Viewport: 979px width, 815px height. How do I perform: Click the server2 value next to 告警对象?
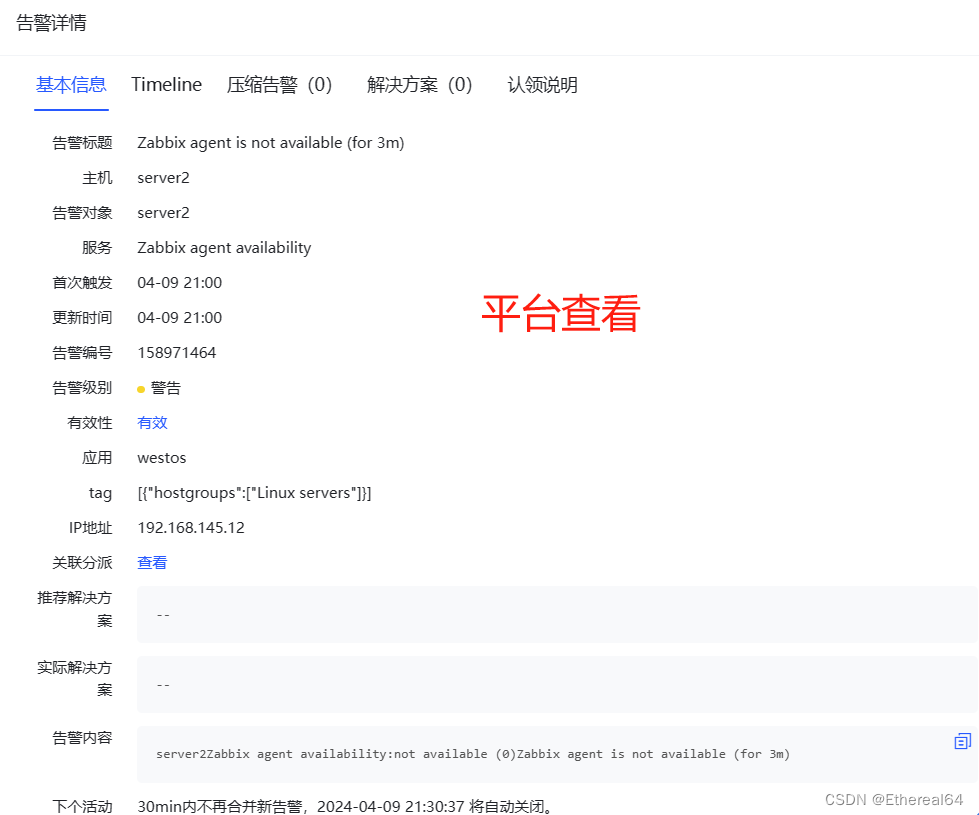coord(164,213)
